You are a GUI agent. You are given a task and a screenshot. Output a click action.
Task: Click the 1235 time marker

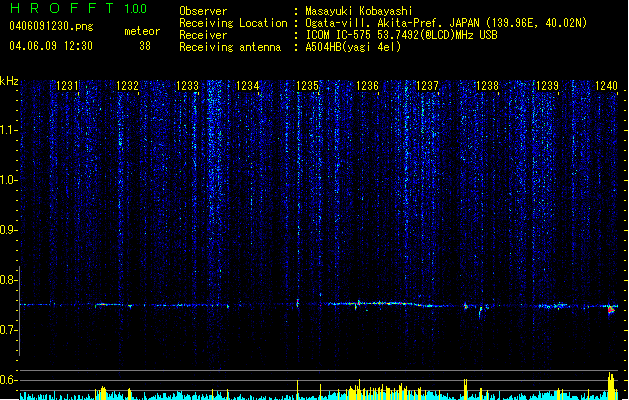point(307,86)
